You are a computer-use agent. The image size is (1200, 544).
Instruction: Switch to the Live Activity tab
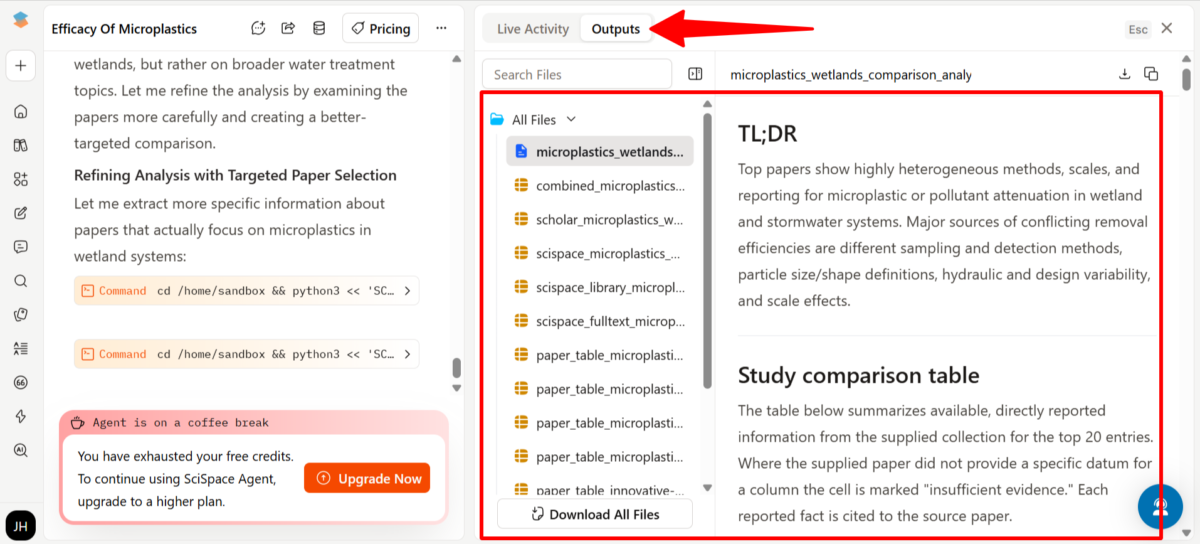[x=532, y=29]
